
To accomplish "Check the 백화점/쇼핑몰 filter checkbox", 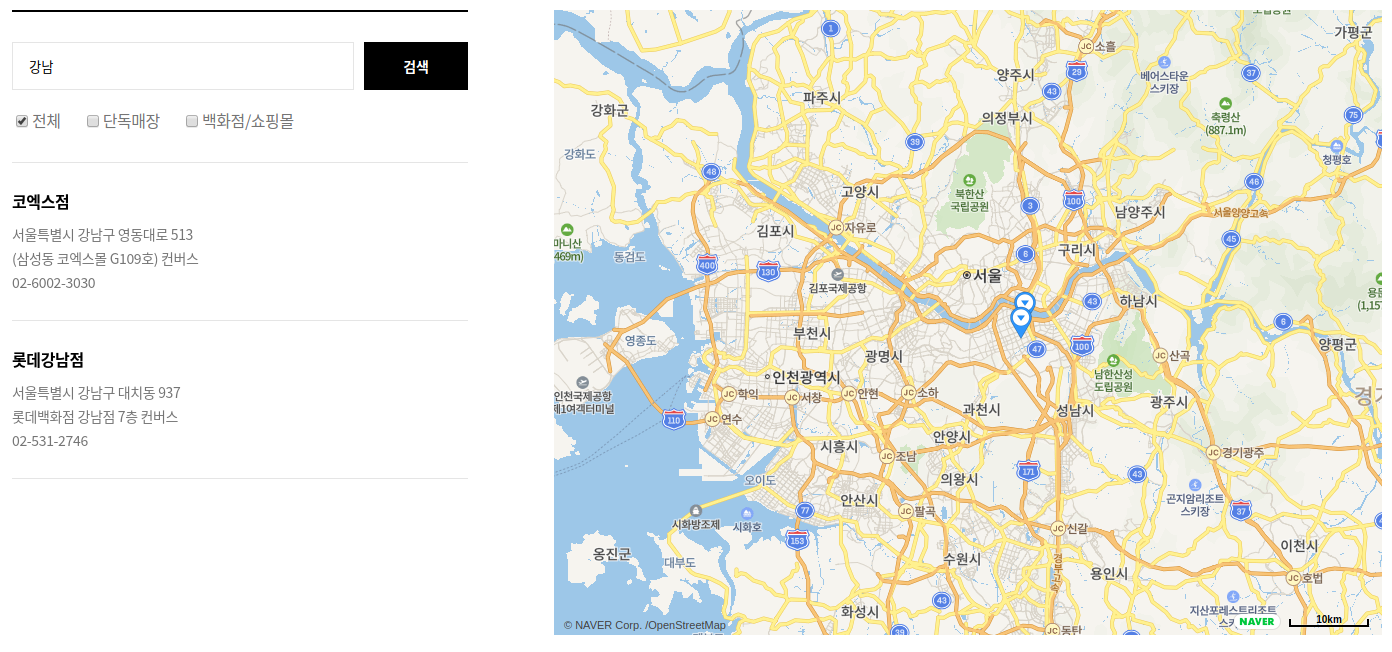I will pyautogui.click(x=192, y=121).
